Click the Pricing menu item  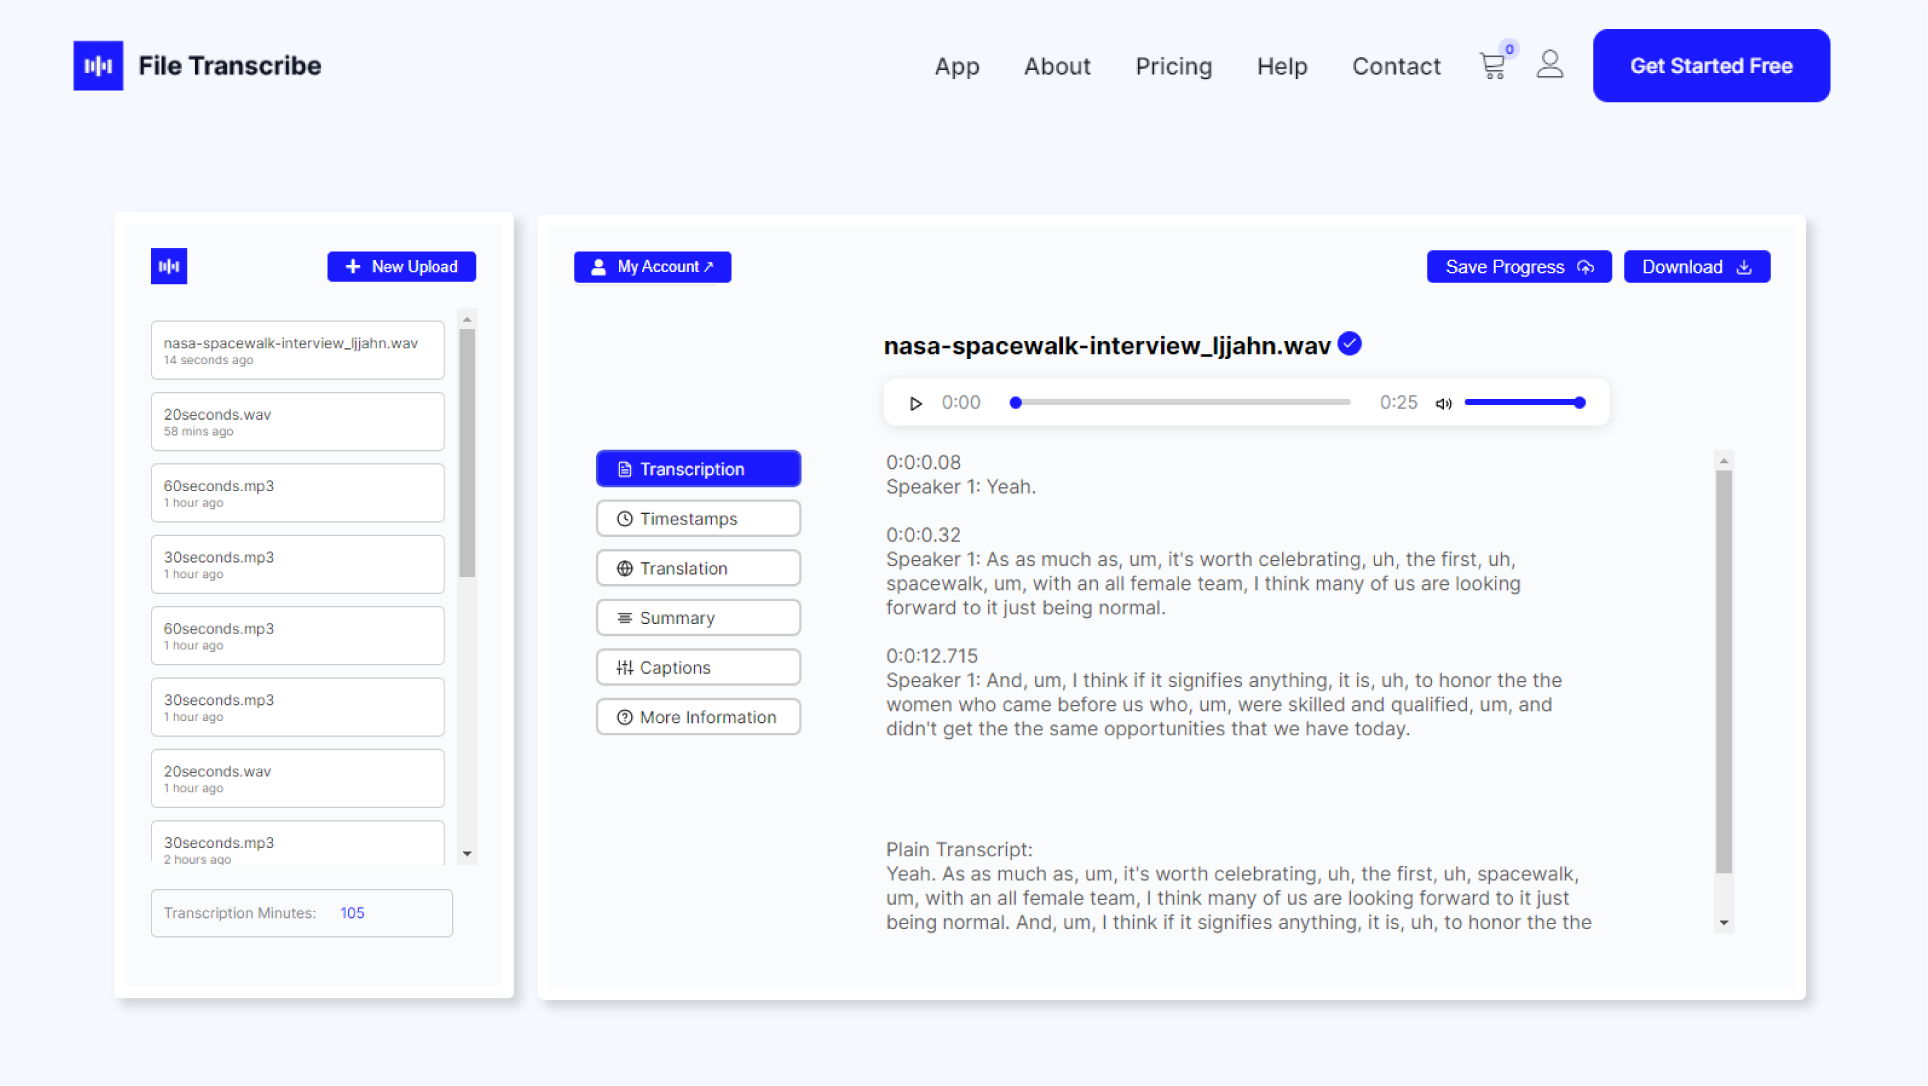[x=1173, y=66]
